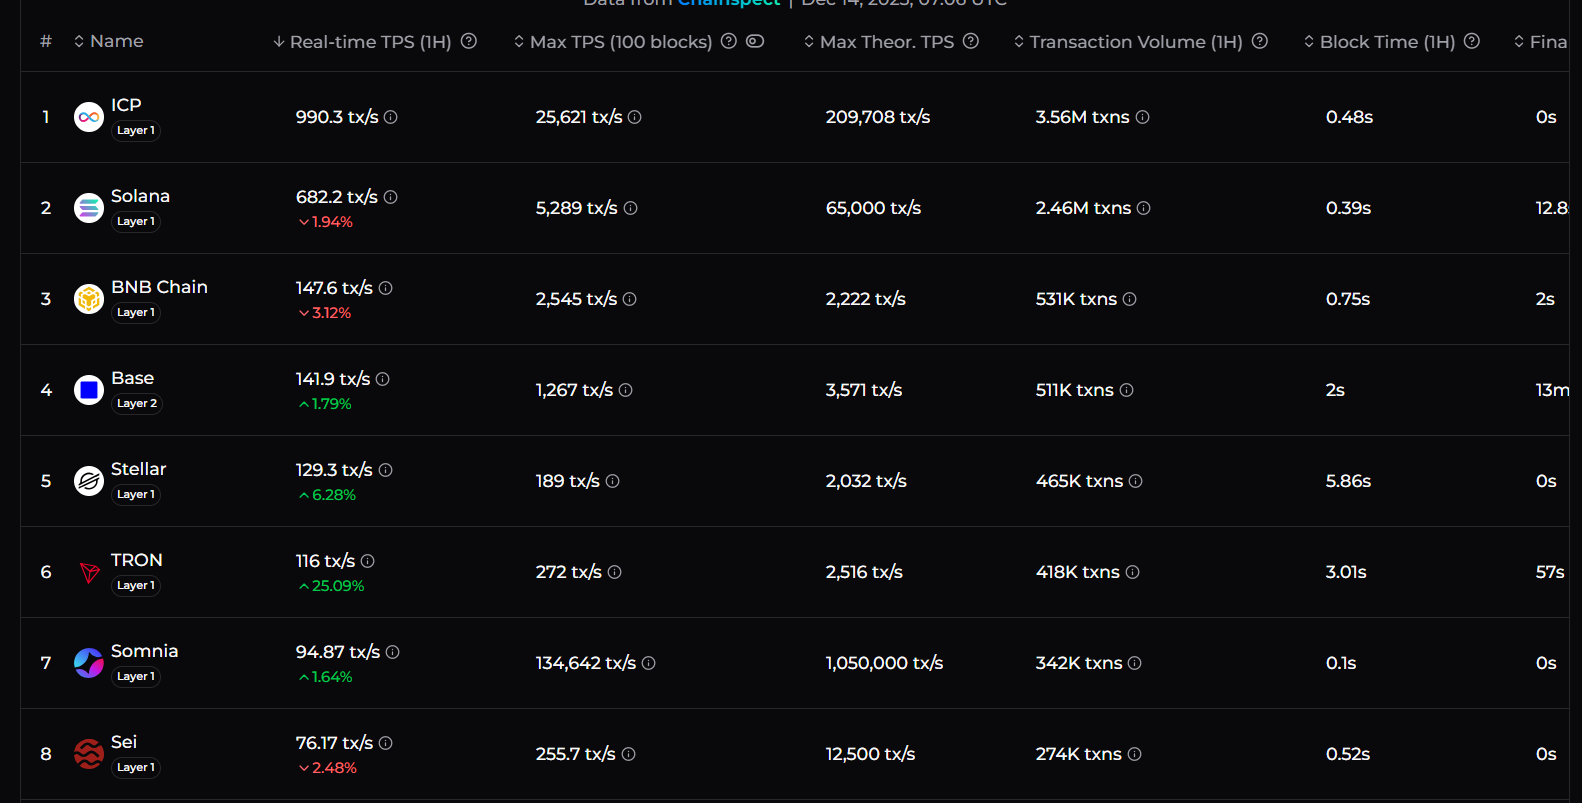
Task: Sort by Transaction Volume (1H) column
Action: click(1128, 42)
